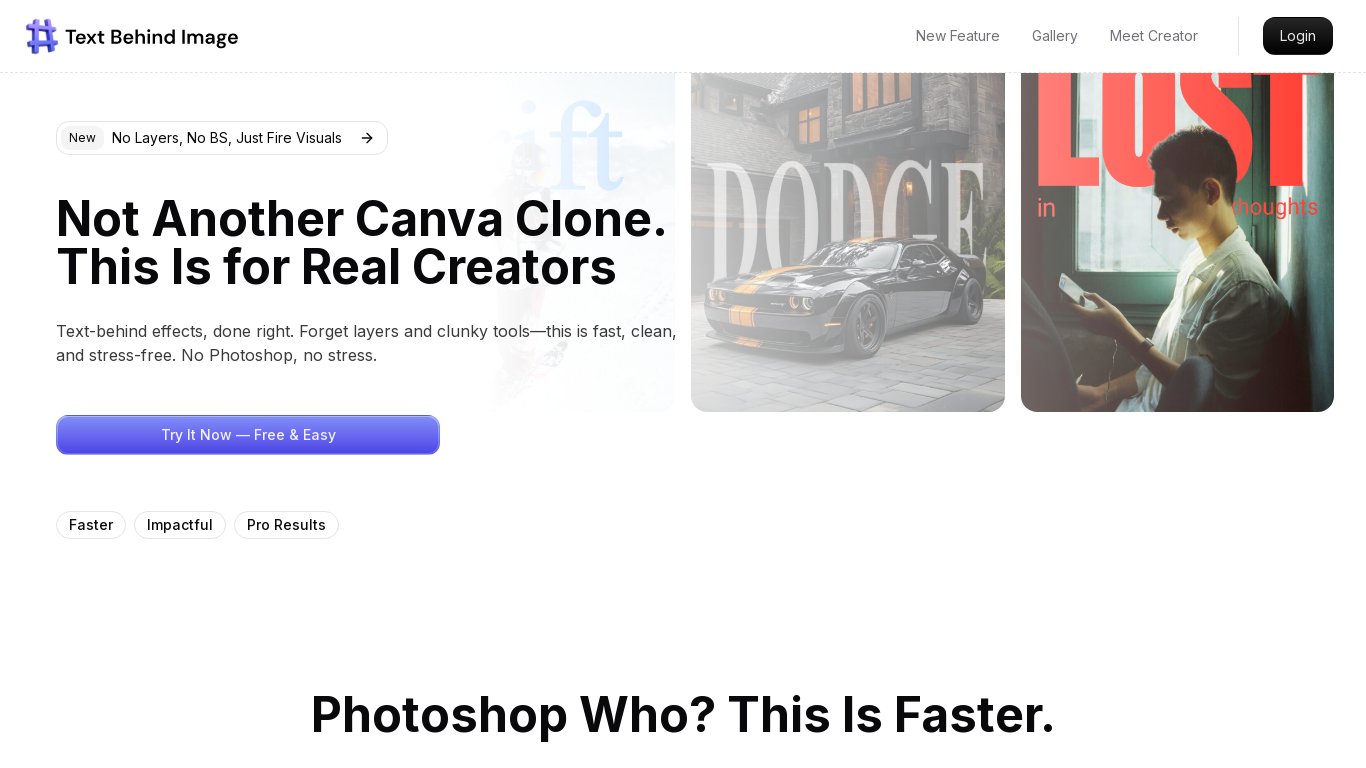This screenshot has height=768, width=1366.
Task: Open the Meet Creator link
Action: pos(1153,36)
